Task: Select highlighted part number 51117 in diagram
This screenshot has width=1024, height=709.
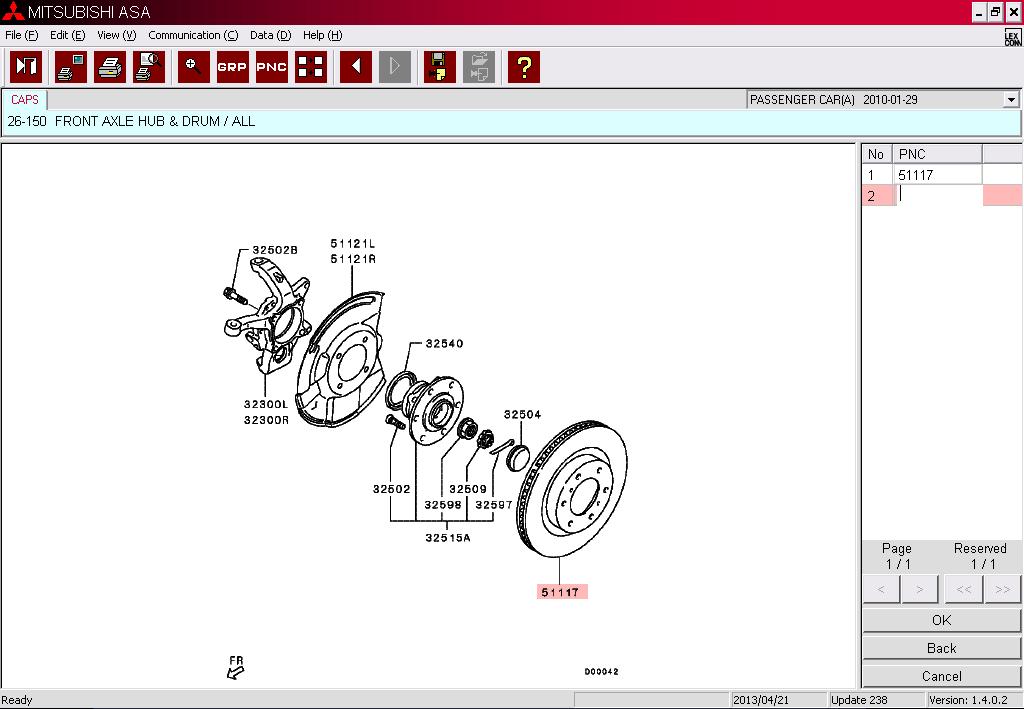Action: (x=561, y=592)
